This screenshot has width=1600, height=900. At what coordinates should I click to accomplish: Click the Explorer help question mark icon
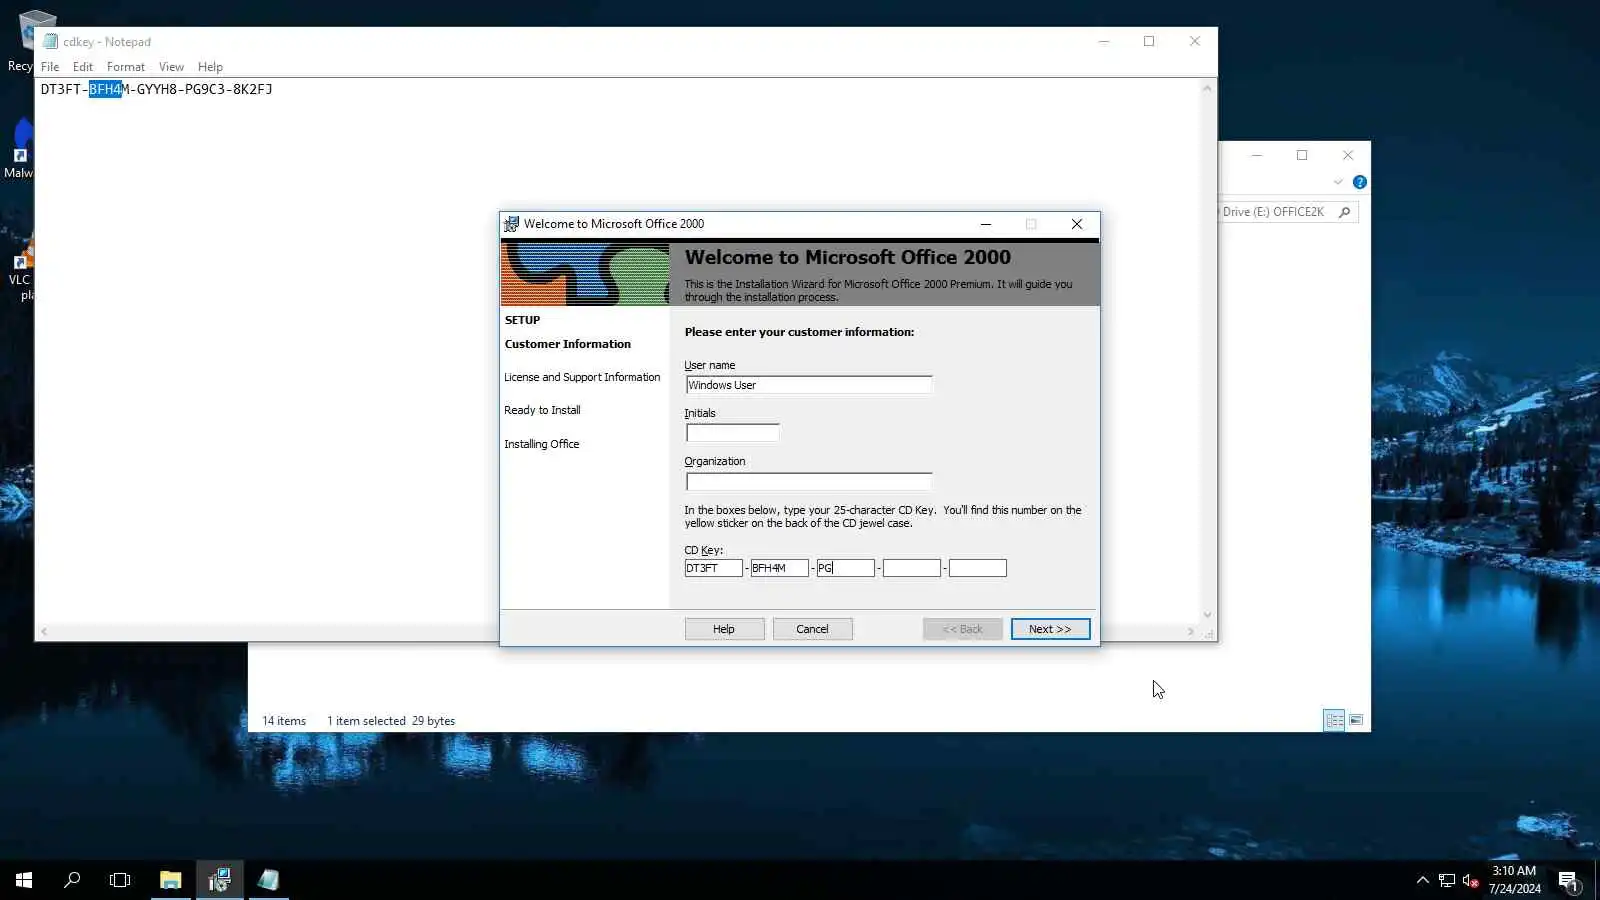1360,182
